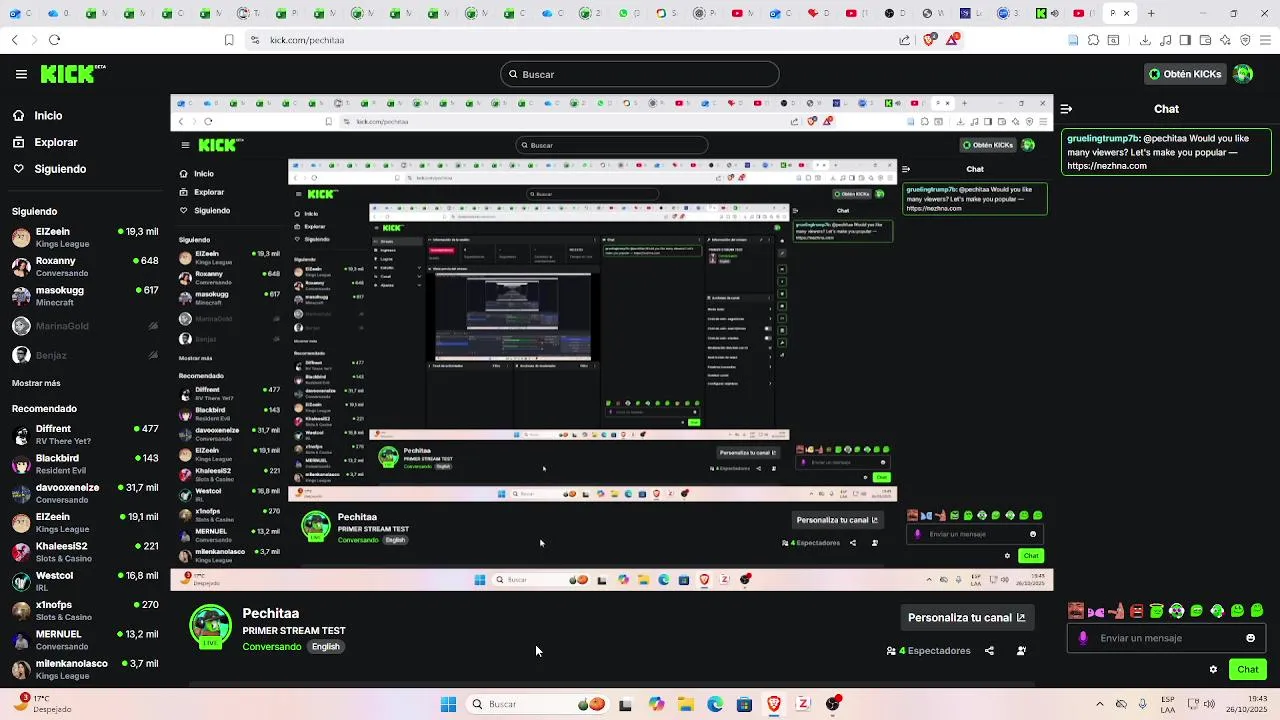This screenshot has width=1280, height=720.
Task: Open masokugg Minecraft channel
Action: point(85,296)
